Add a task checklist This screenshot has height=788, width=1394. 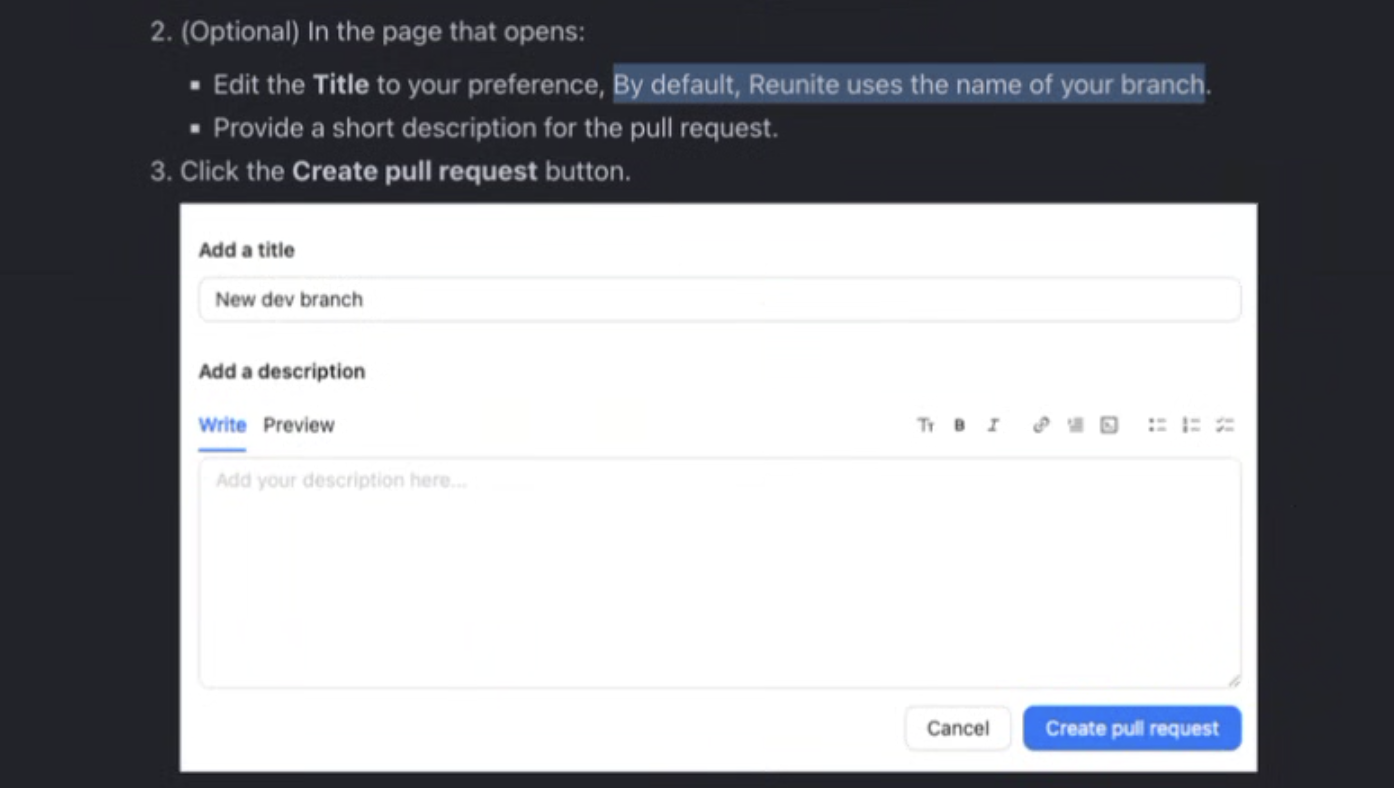tap(1225, 425)
